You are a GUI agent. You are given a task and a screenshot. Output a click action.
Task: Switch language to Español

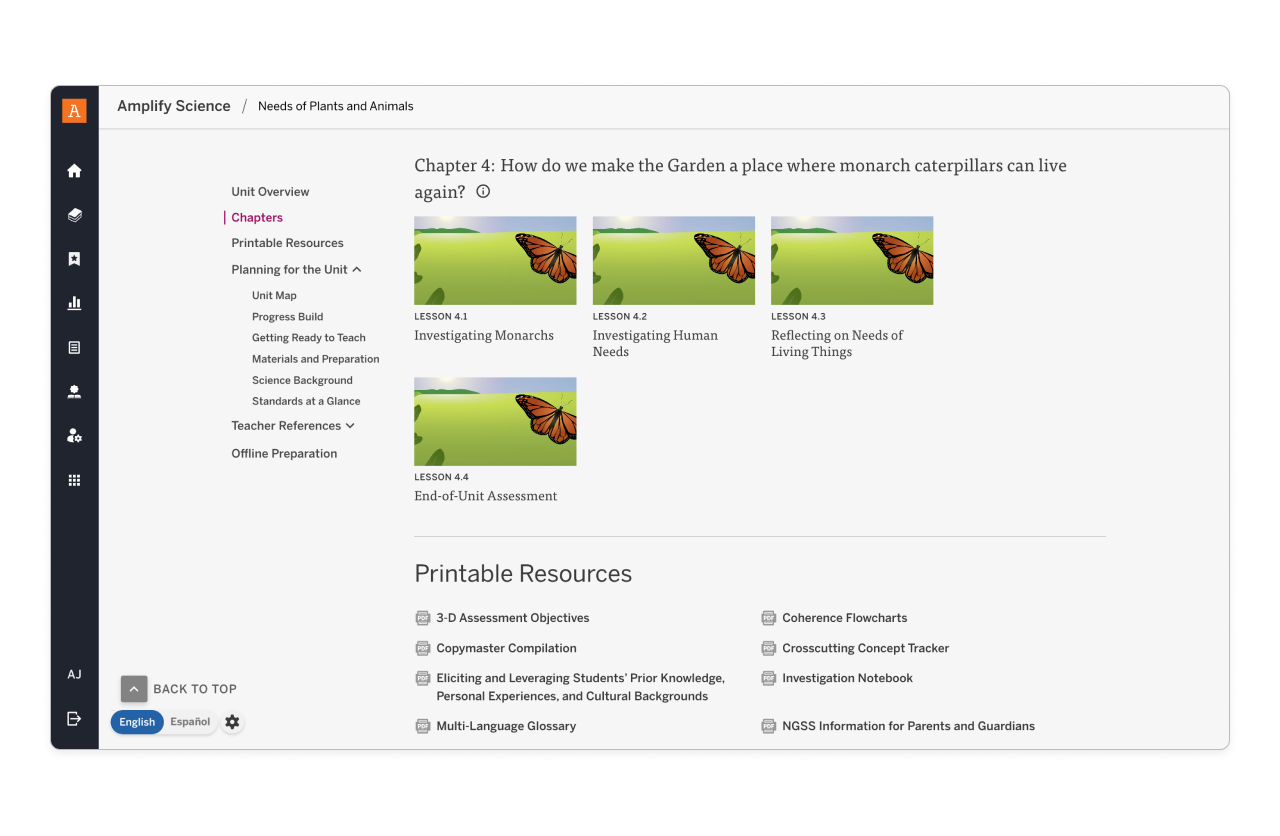click(190, 722)
